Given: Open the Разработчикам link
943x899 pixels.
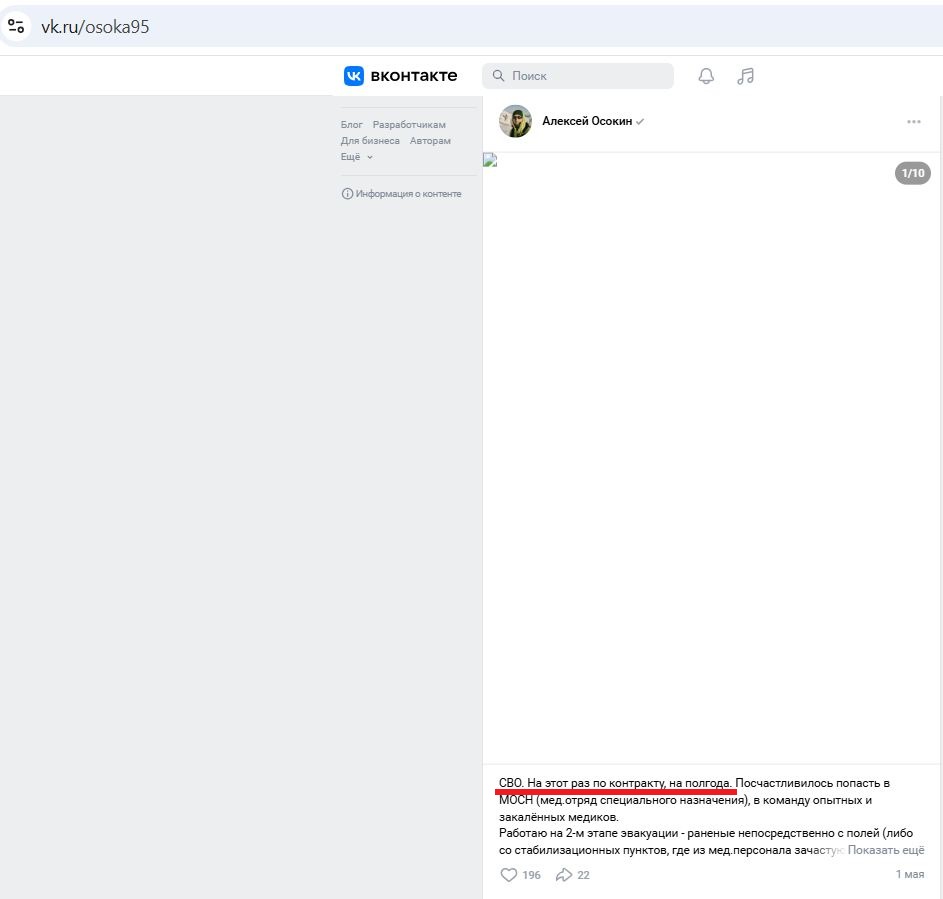Looking at the screenshot, I should pyautogui.click(x=409, y=124).
